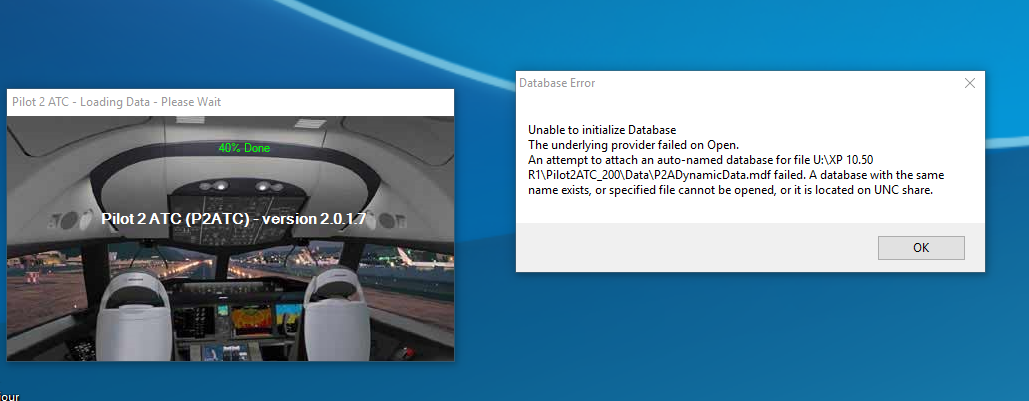Click the cockpit splash image in Pilot 2 ATC
Image resolution: width=1029 pixels, height=401 pixels.
230,238
